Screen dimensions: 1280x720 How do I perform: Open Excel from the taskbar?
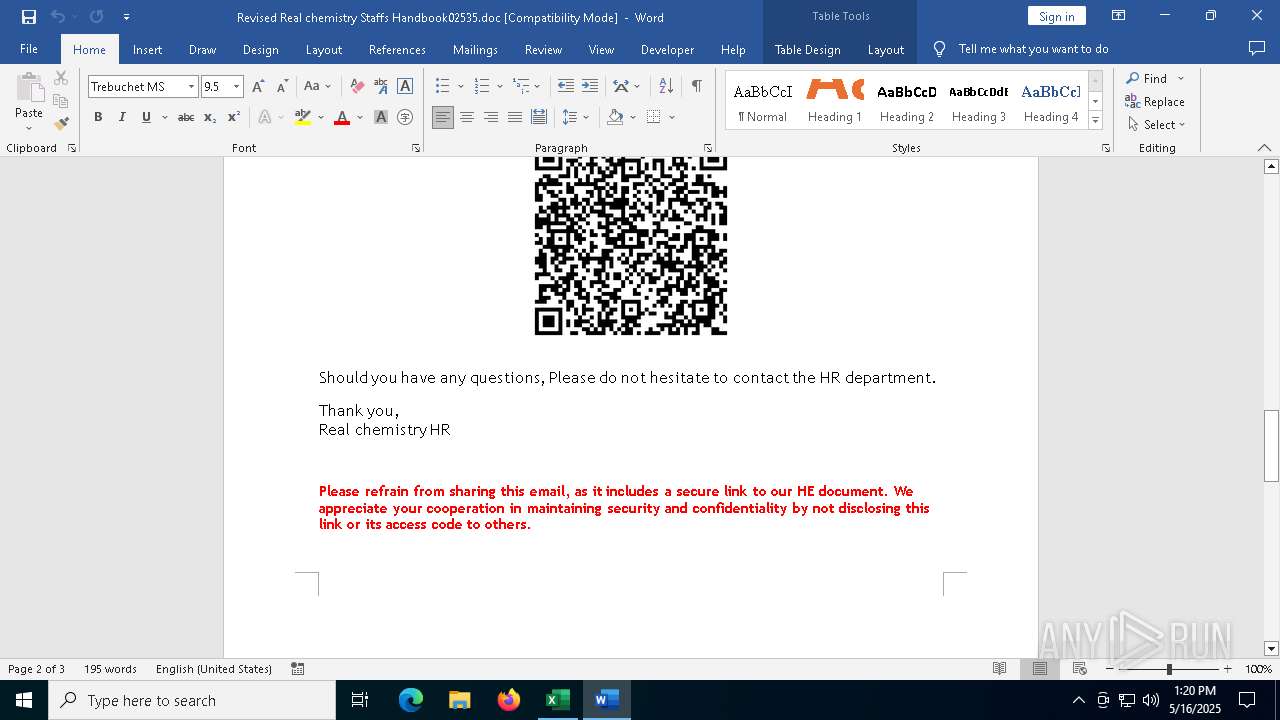(557, 700)
